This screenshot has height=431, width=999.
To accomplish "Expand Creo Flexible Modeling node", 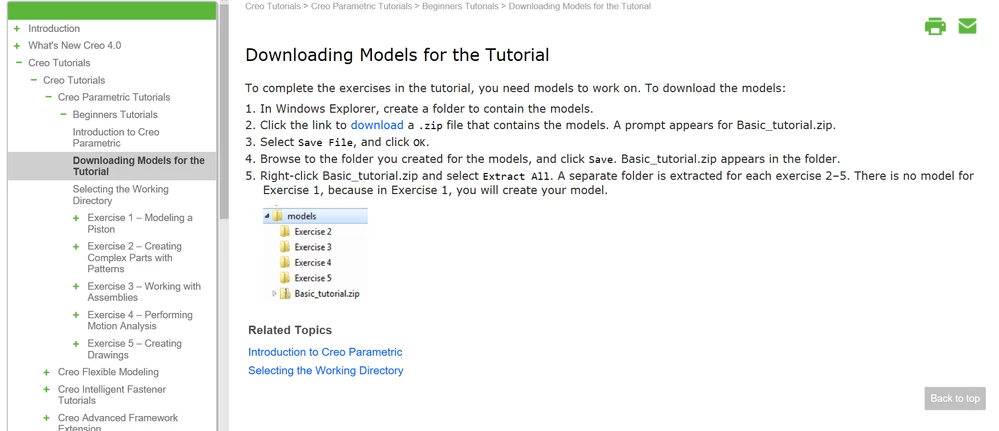I will pyautogui.click(x=47, y=372).
